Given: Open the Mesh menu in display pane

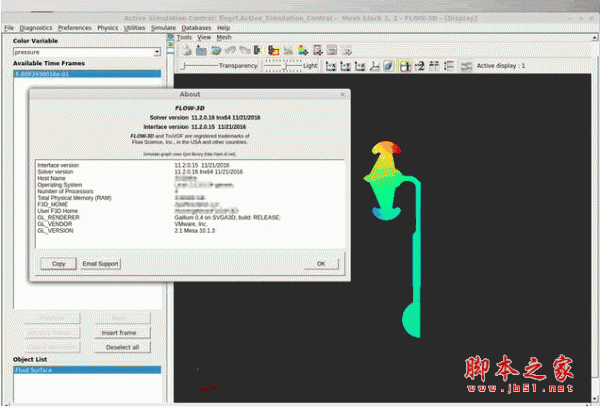Looking at the screenshot, I should point(224,37).
